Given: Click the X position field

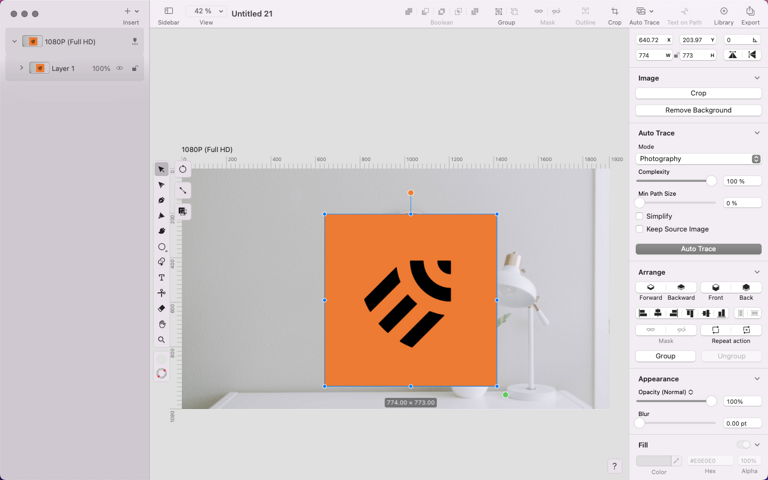Looking at the screenshot, I should tap(654, 40).
